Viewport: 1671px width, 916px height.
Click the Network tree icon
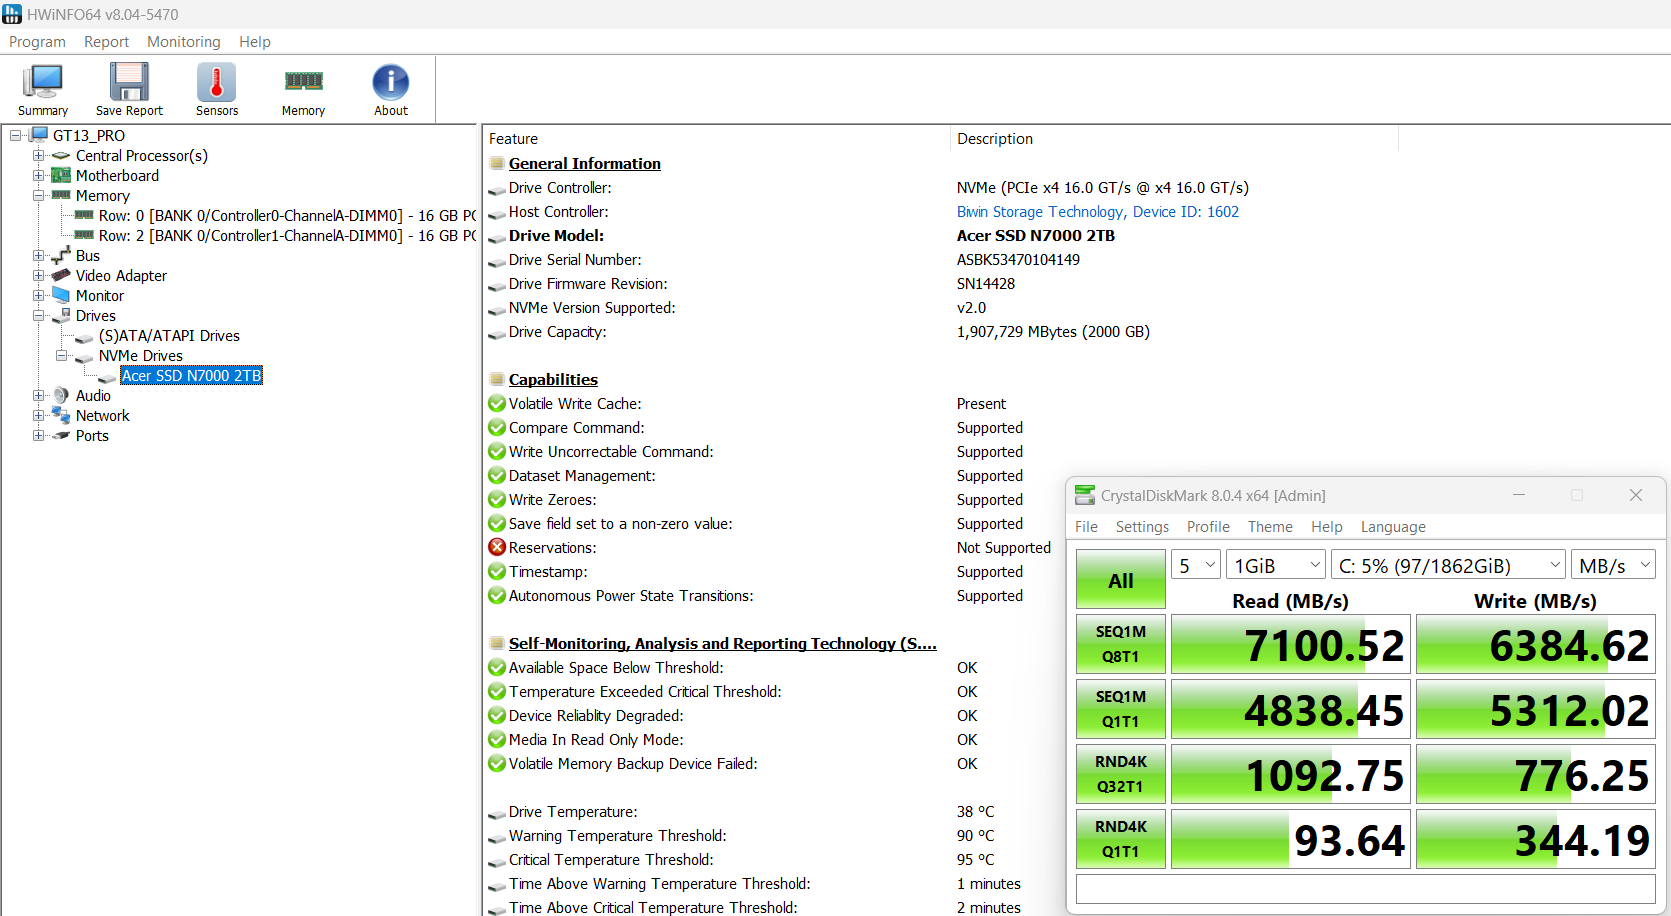[x=61, y=415]
